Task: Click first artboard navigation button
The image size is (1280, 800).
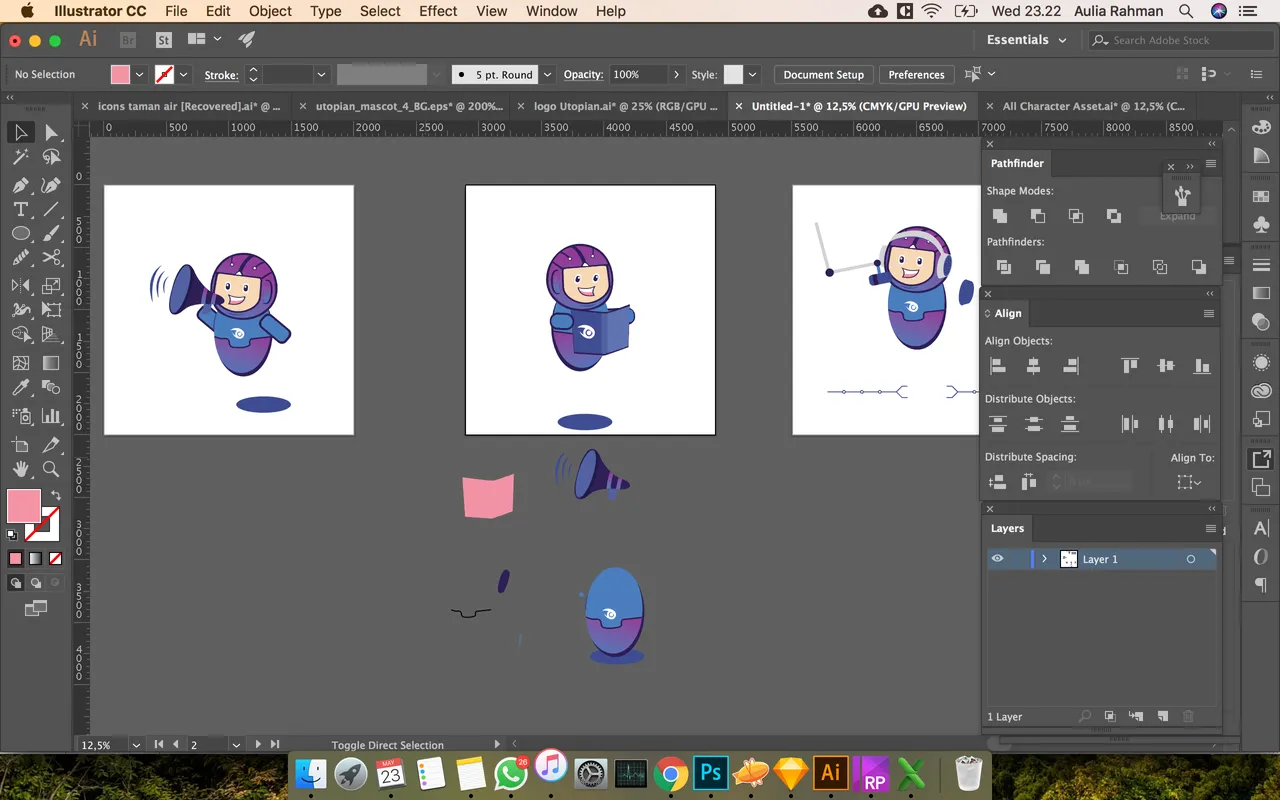Action: (x=158, y=745)
